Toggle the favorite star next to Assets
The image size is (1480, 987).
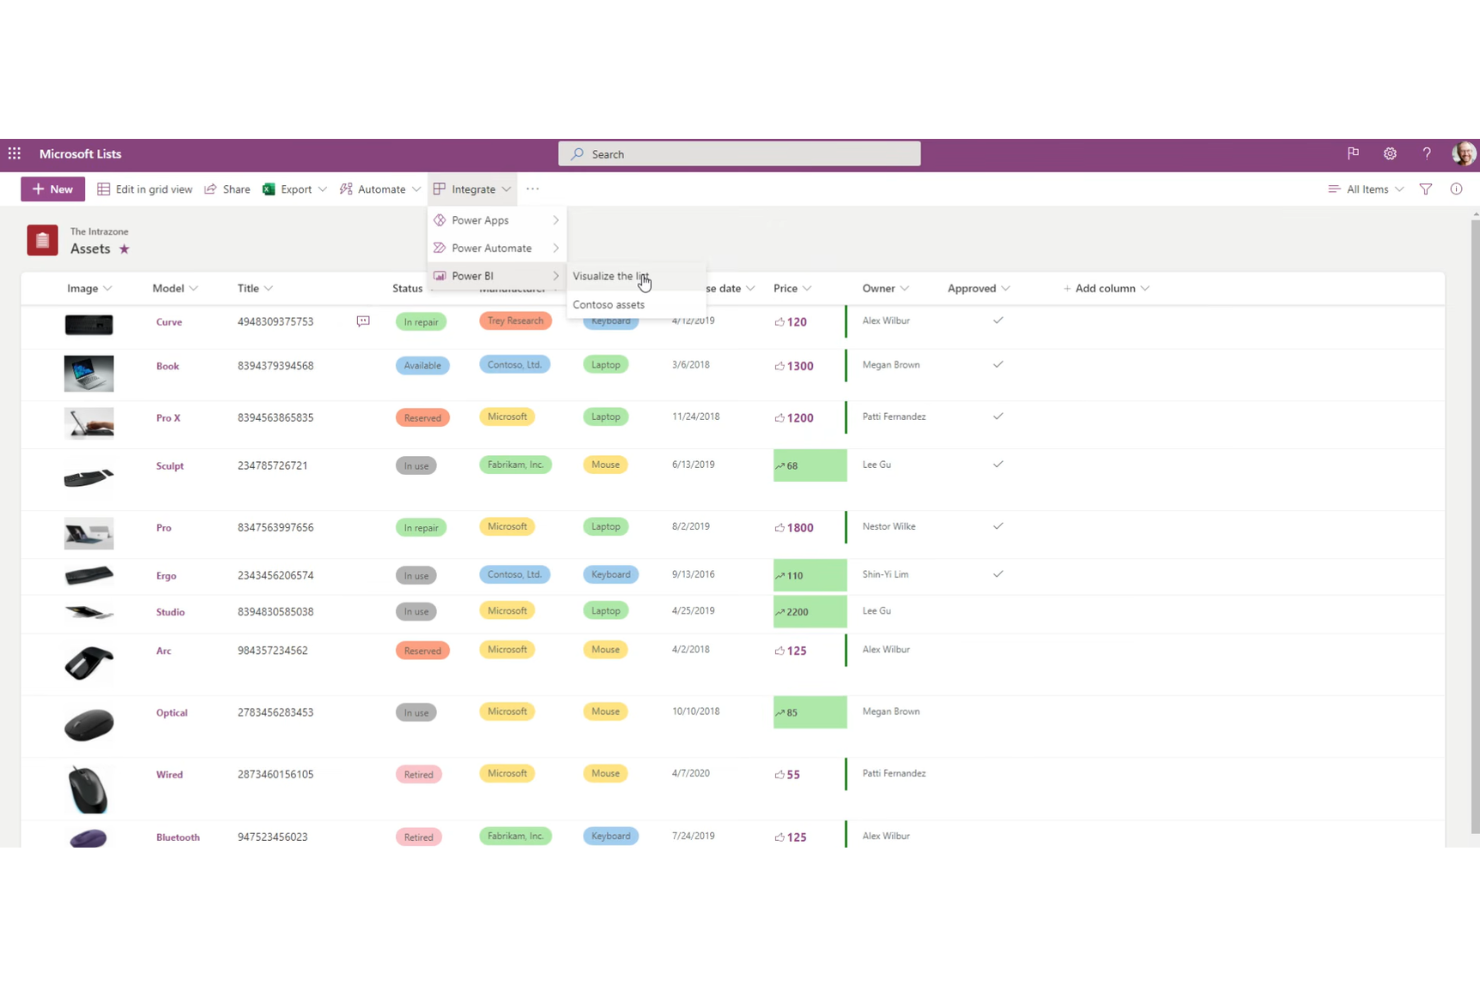(x=124, y=249)
